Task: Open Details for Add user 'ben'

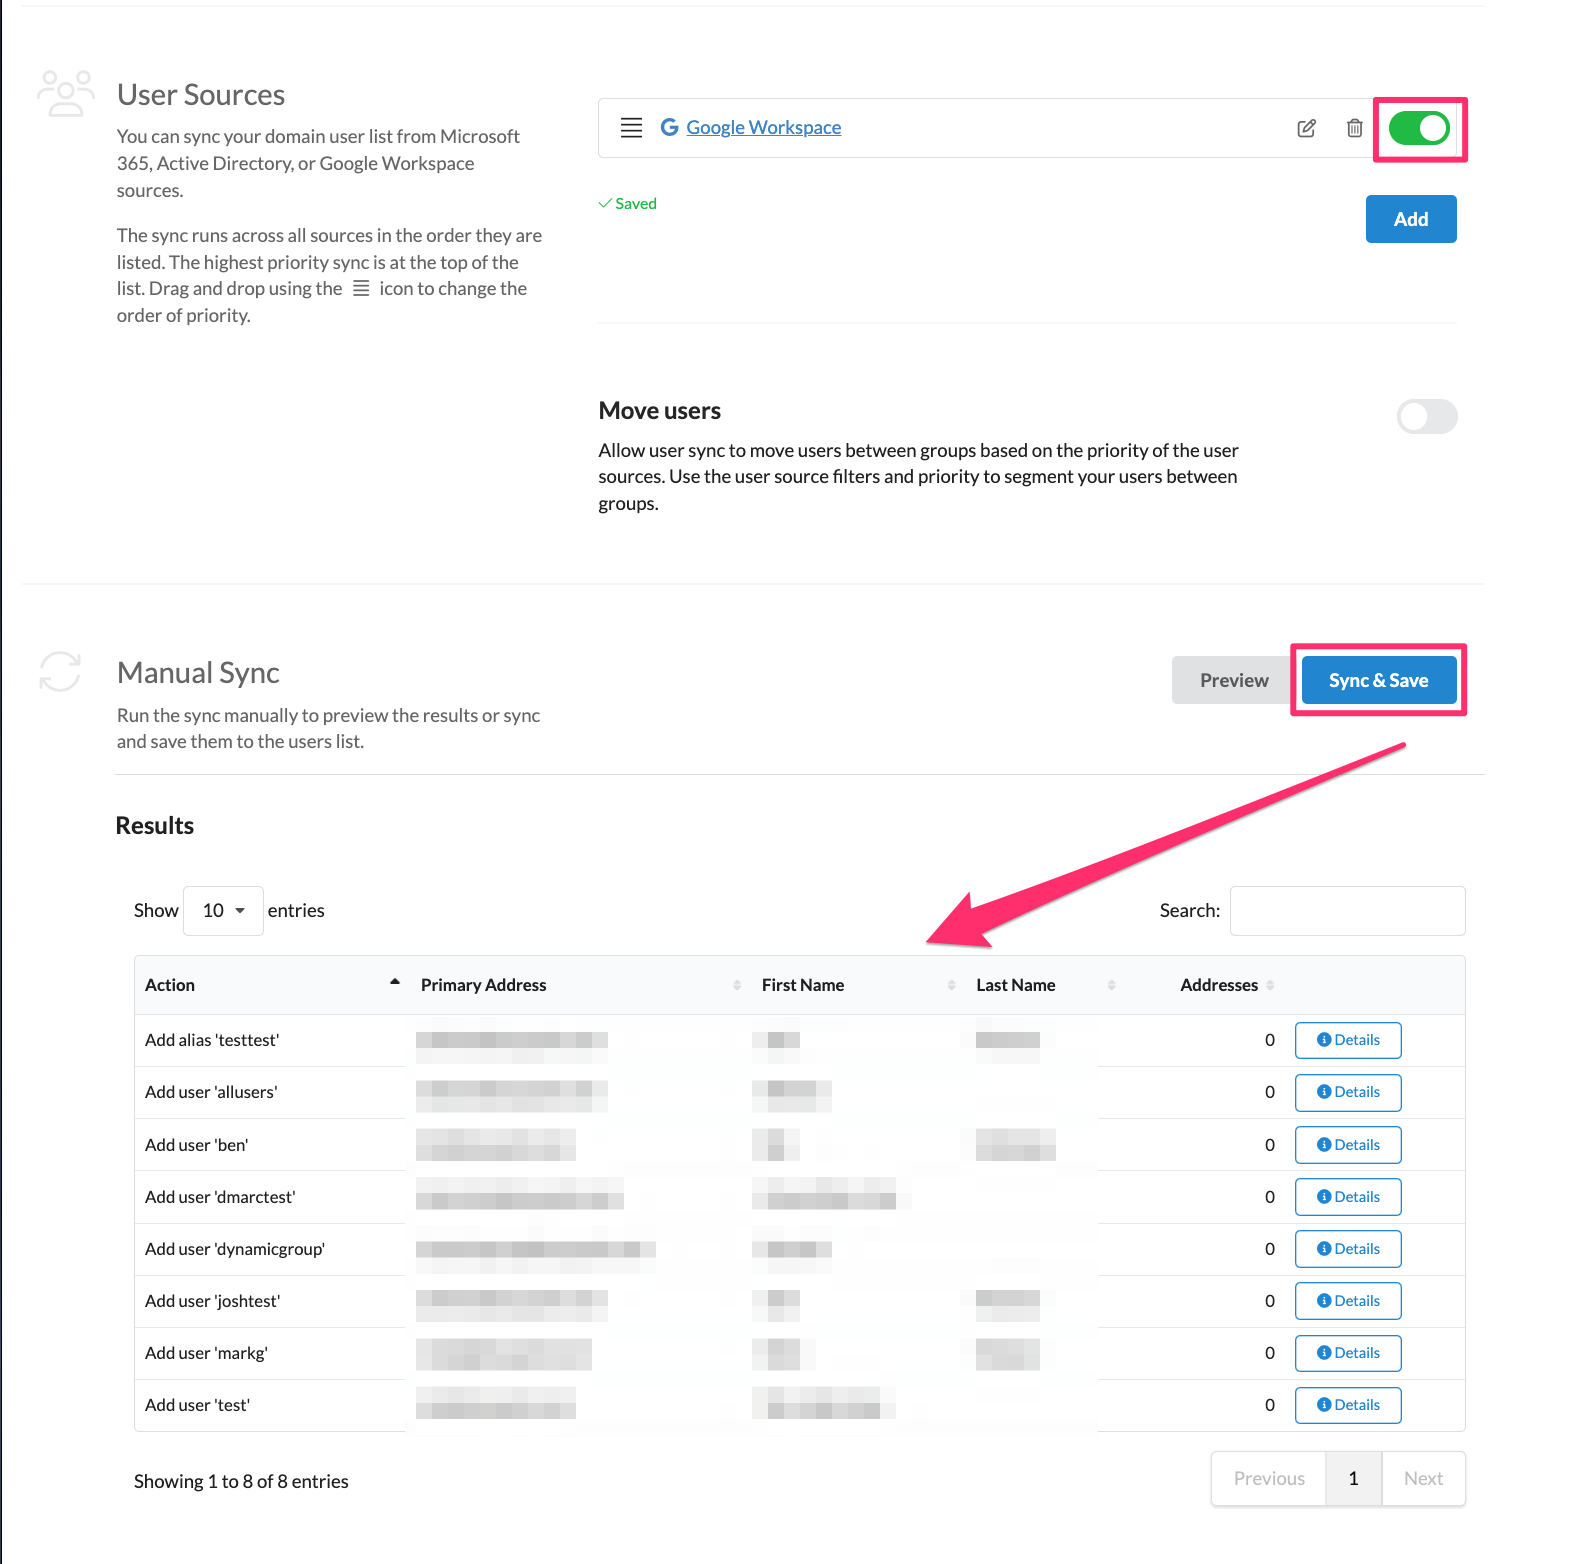Action: pos(1347,1145)
